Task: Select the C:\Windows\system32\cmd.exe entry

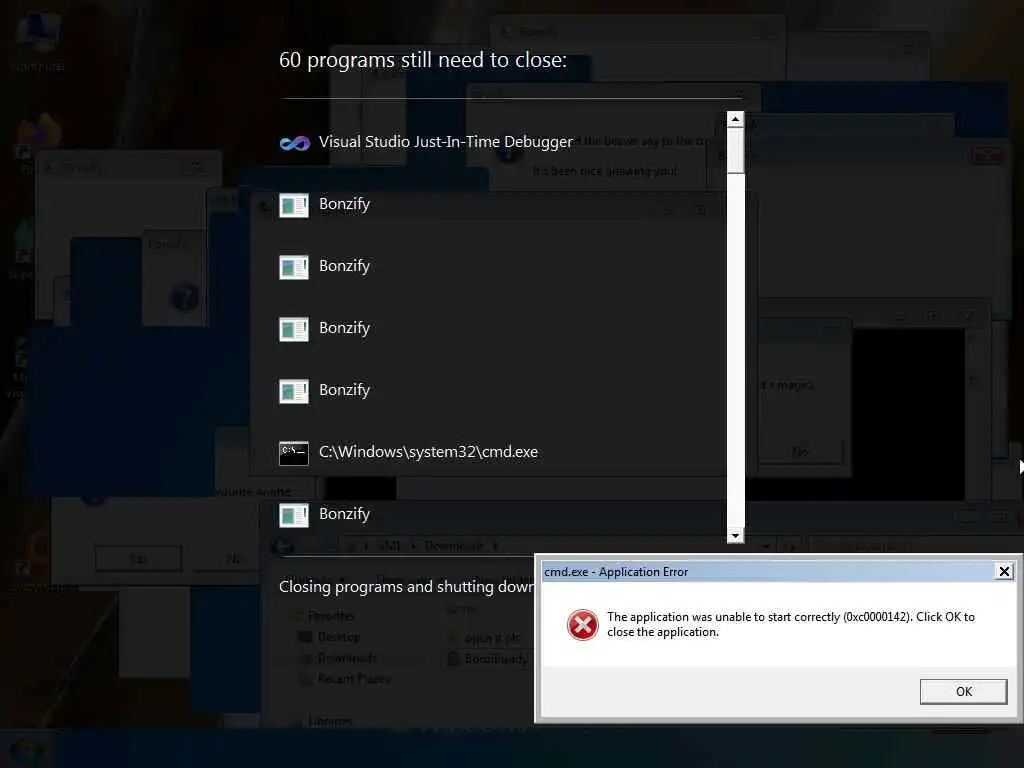Action: [409, 452]
